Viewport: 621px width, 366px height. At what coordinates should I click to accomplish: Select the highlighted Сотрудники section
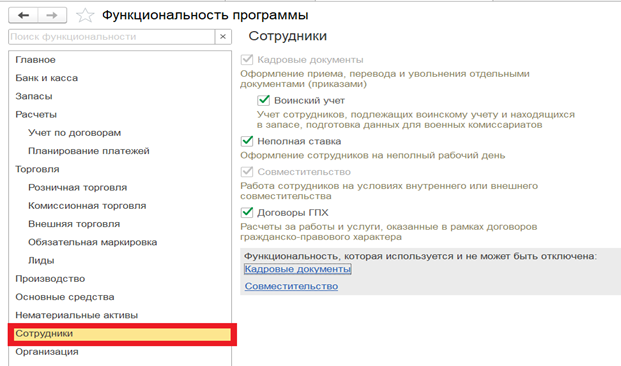click(122, 334)
